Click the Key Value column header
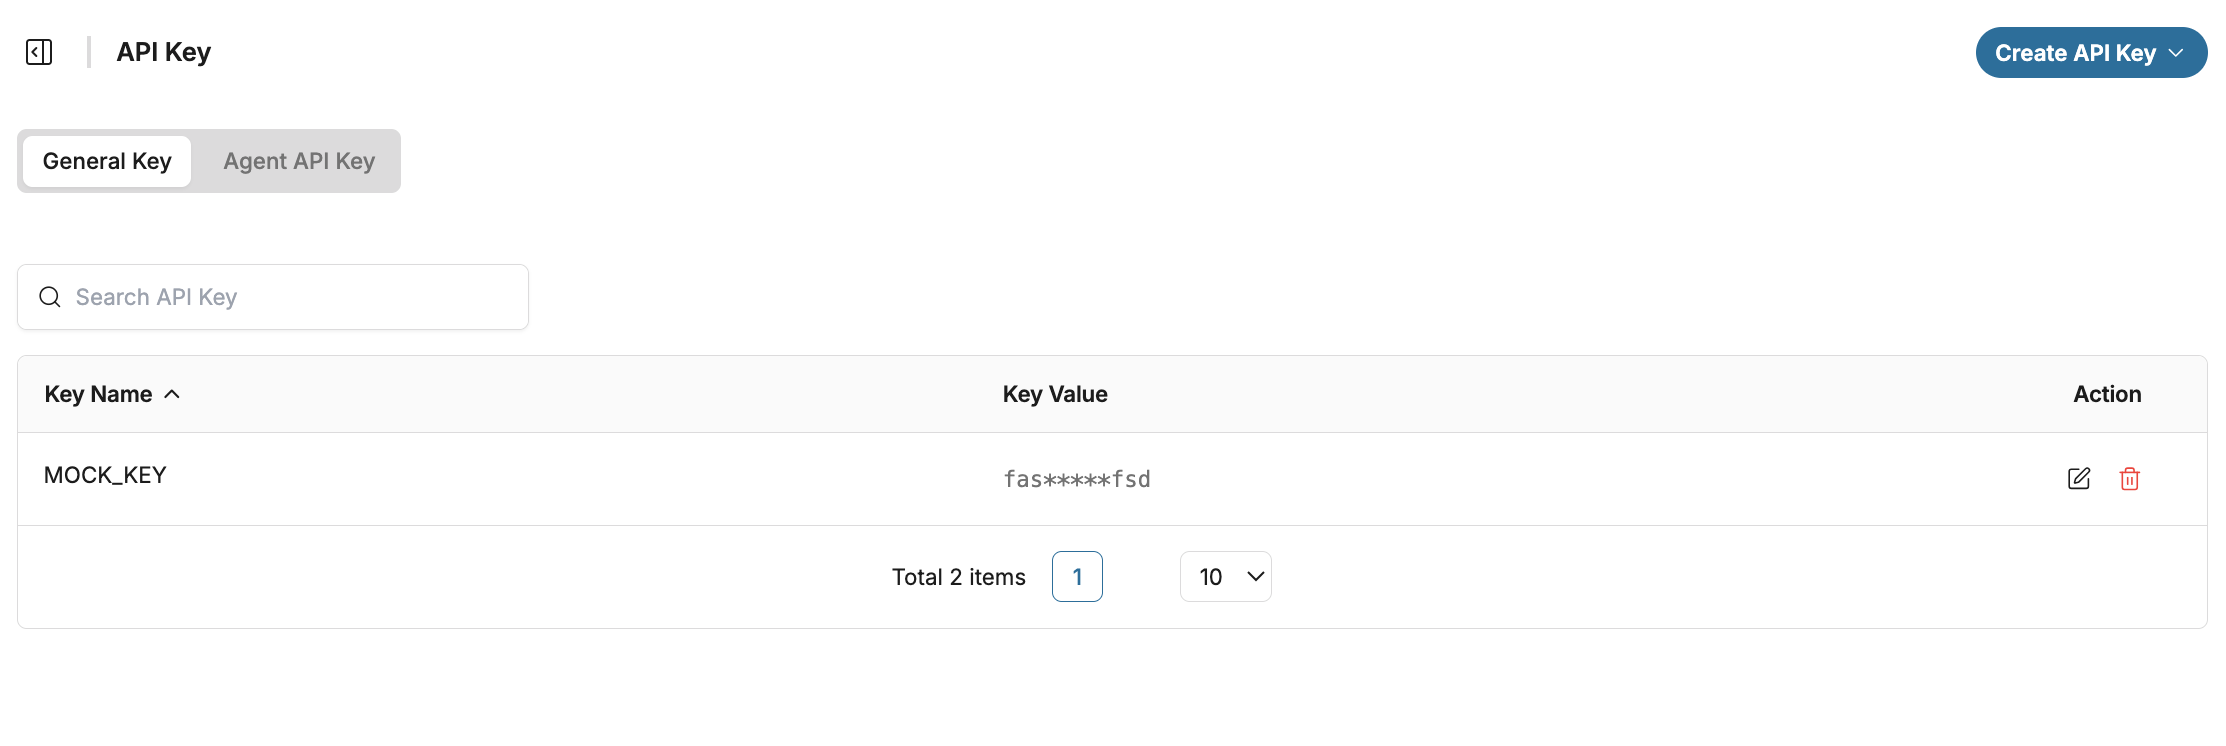This screenshot has height=746, width=2226. 1055,394
